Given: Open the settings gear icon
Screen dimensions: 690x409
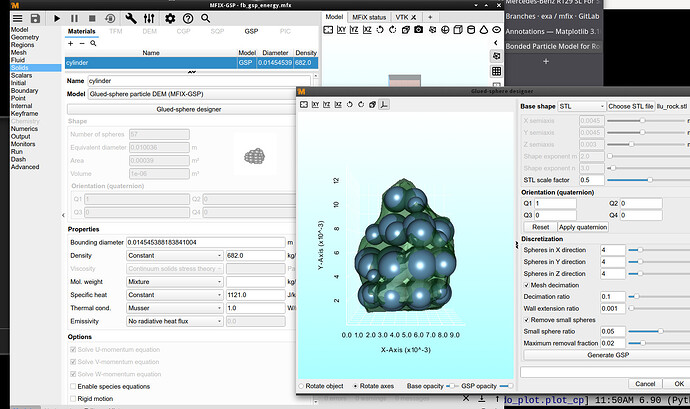Looking at the screenshot, I should pyautogui.click(x=170, y=19).
